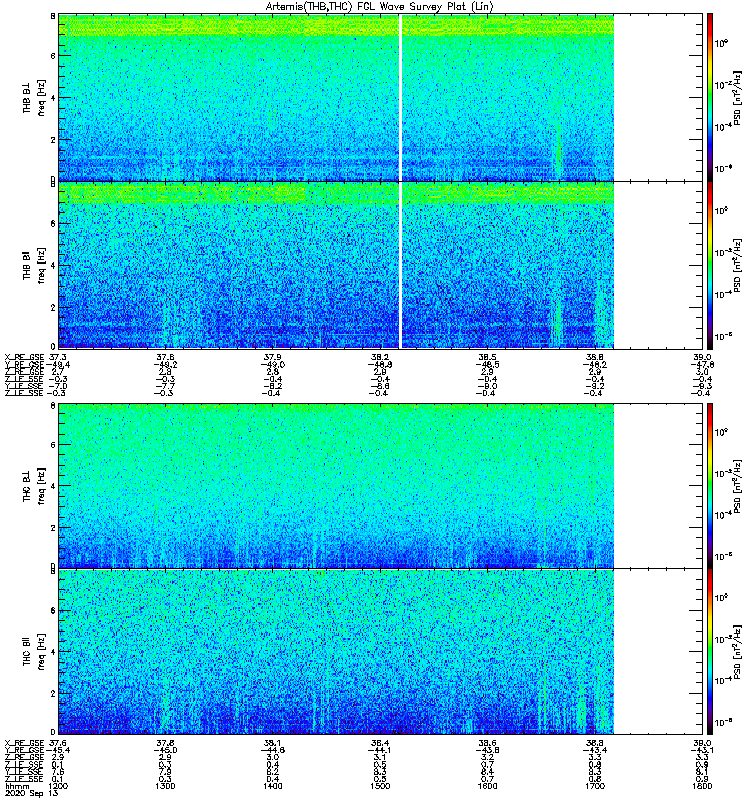Click the "THC B⊥ freq [Hz]" axis label

point(34,485)
